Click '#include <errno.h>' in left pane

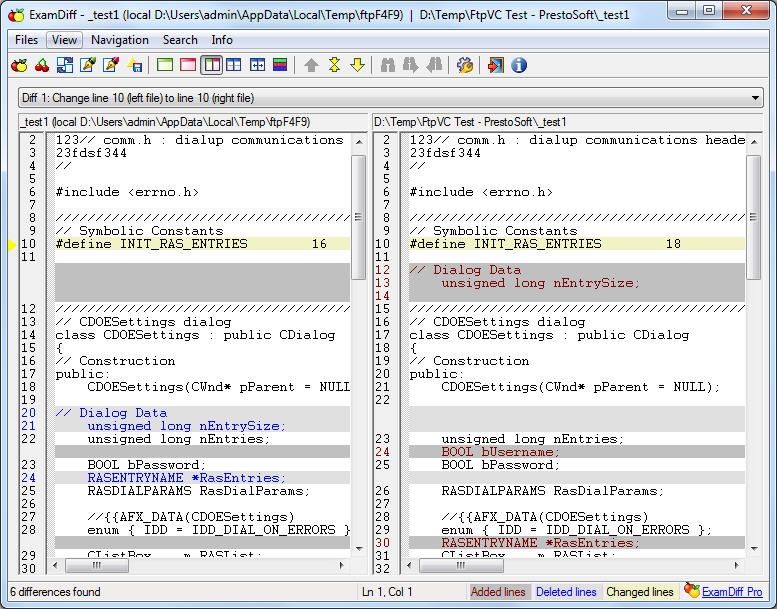(x=127, y=192)
